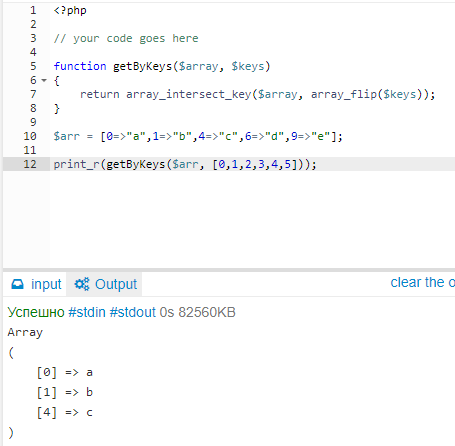Open the #stdout link

[133, 312]
